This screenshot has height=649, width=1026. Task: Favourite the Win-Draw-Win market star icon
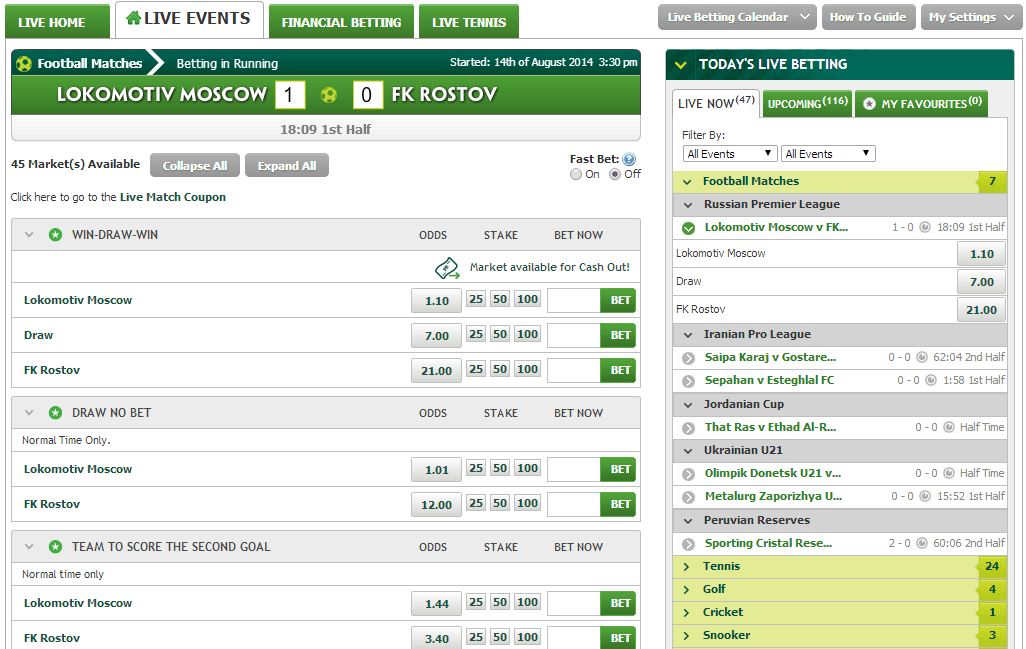[x=56, y=234]
